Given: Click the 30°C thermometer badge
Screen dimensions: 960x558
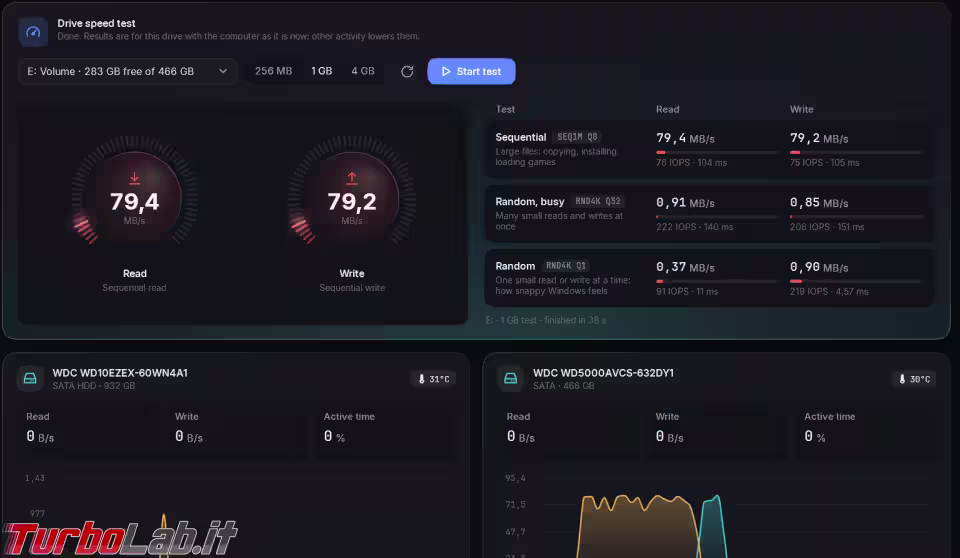Looking at the screenshot, I should 914,379.
